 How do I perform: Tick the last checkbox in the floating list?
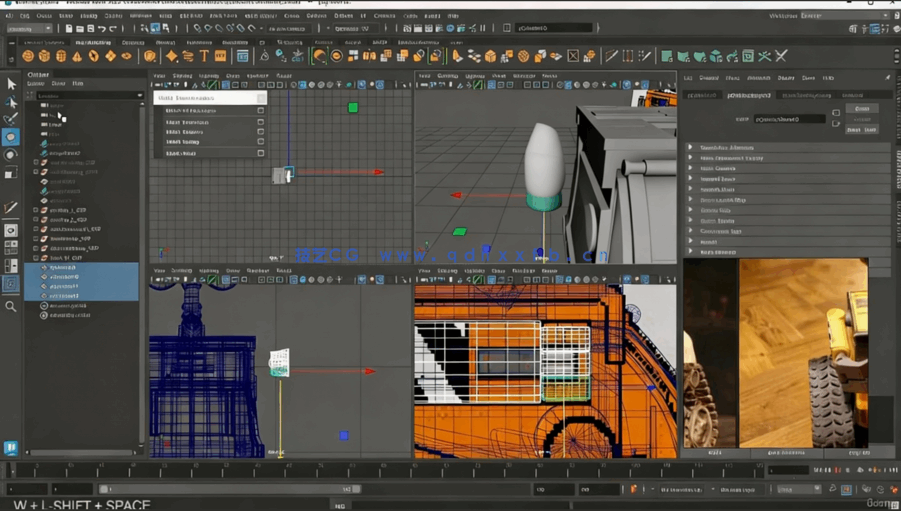click(261, 153)
